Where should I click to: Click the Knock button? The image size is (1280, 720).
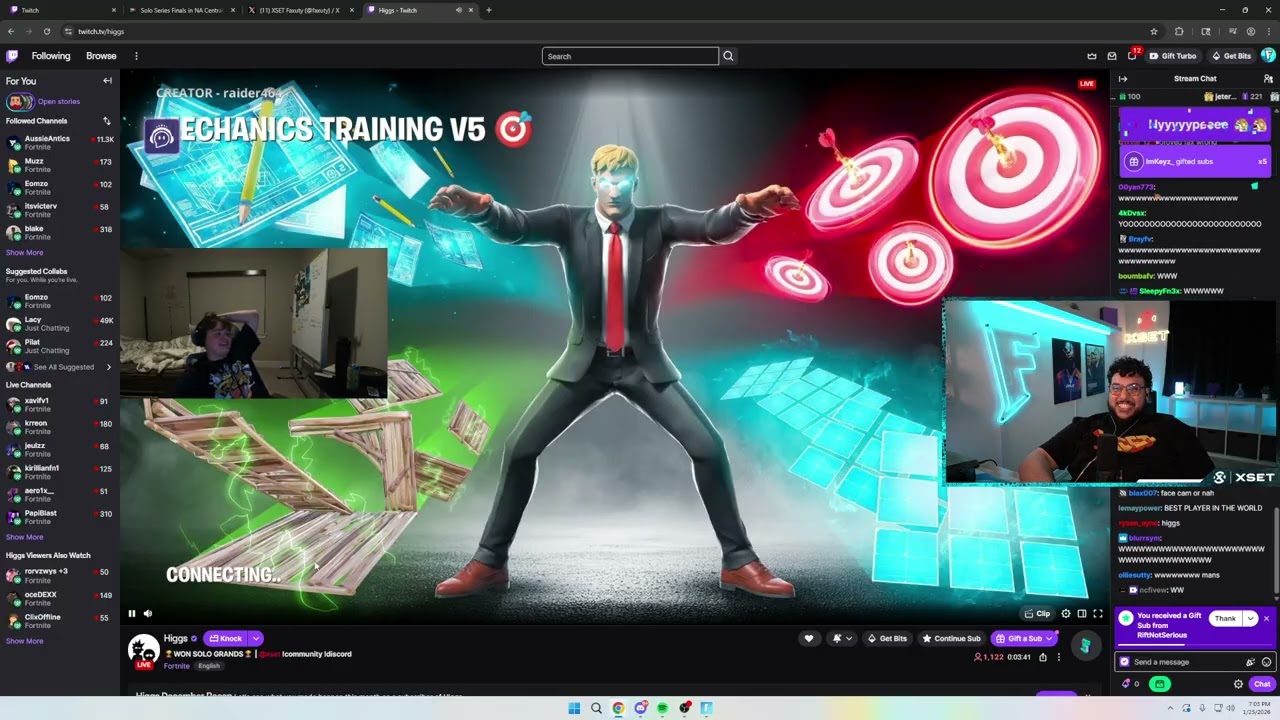[x=225, y=638]
